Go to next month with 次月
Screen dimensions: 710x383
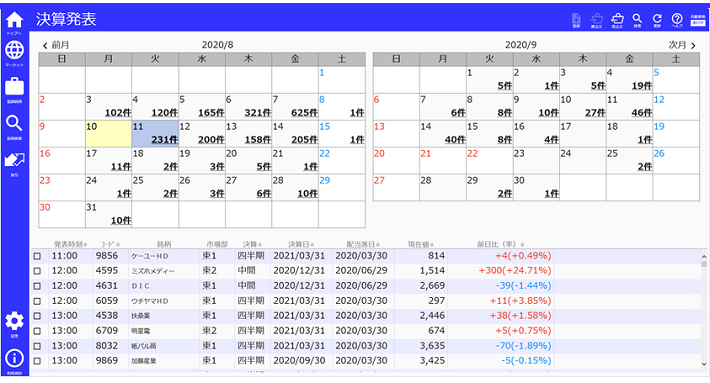pyautogui.click(x=682, y=45)
